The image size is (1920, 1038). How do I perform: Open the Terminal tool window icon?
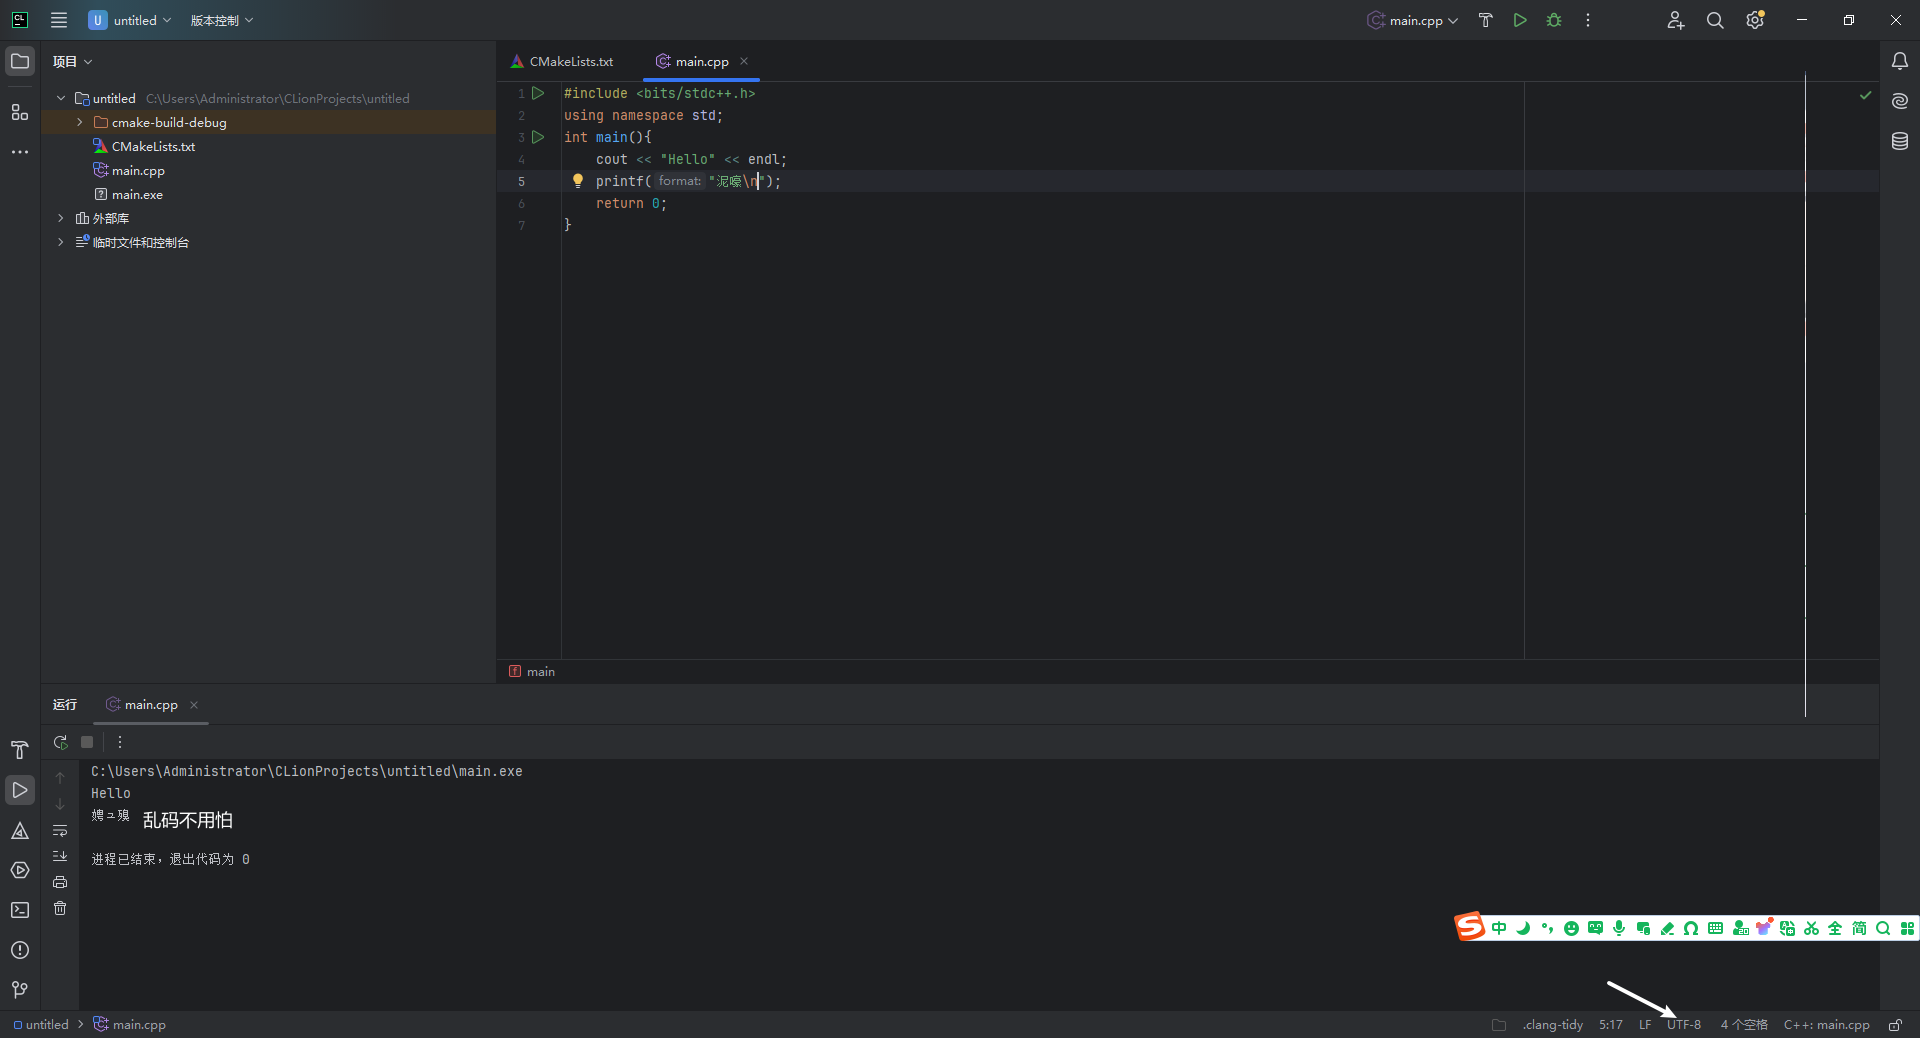click(x=20, y=909)
